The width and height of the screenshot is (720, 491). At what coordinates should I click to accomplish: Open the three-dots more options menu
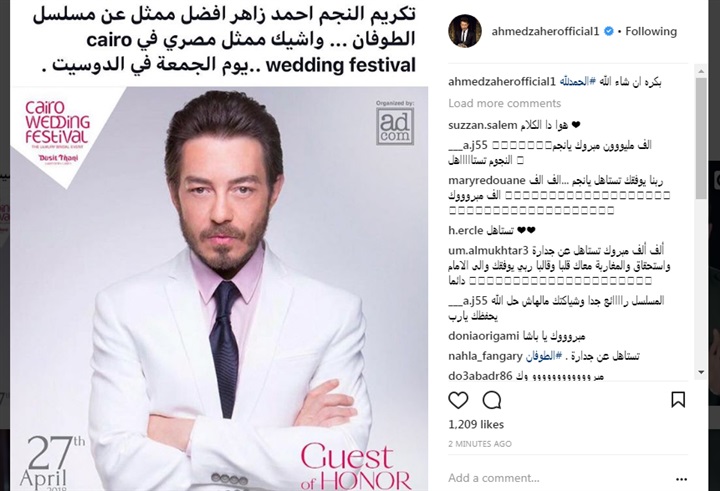[681, 479]
